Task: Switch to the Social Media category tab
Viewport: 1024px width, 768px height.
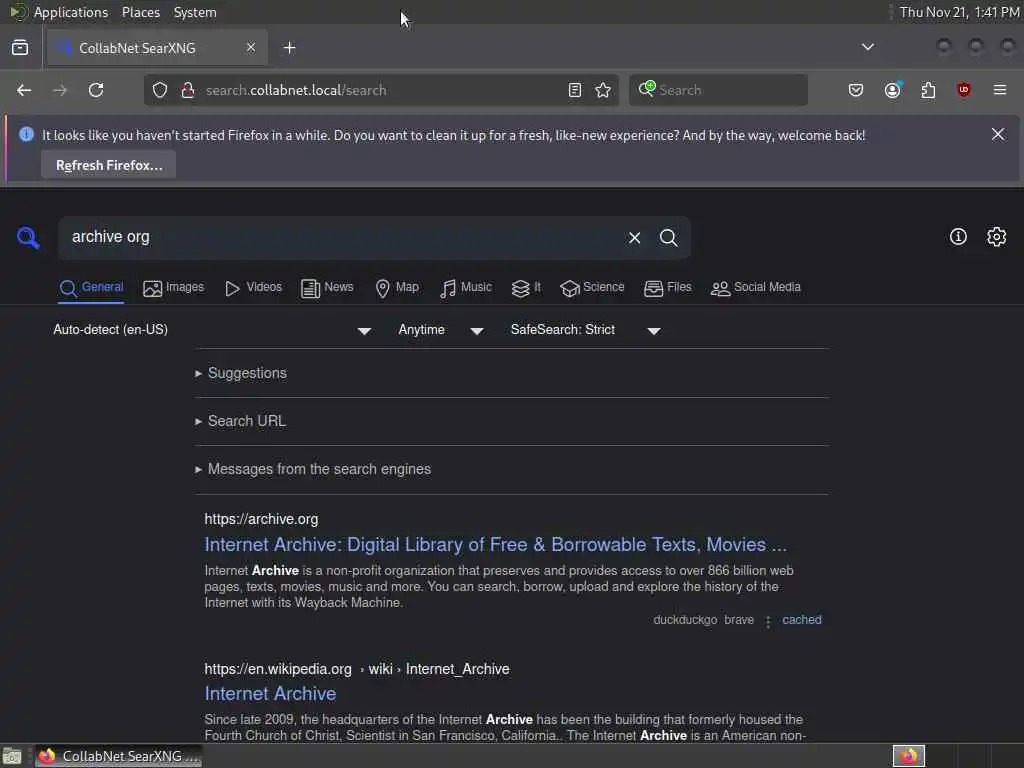Action: click(x=756, y=287)
